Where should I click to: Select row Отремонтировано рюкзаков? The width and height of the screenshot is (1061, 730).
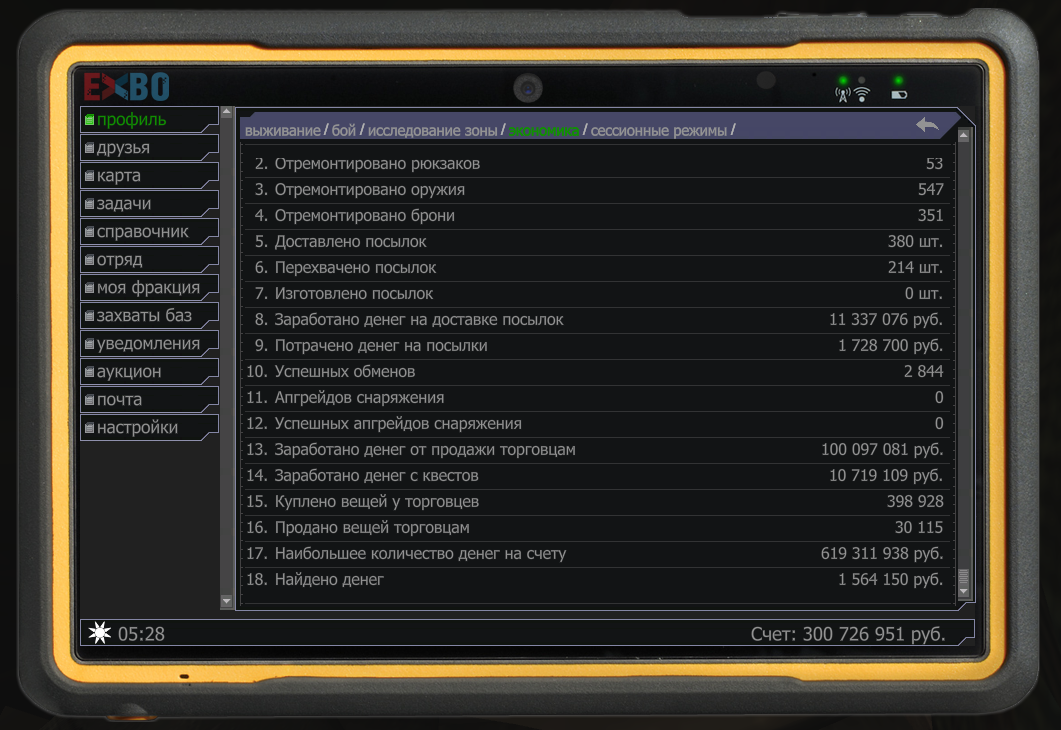[596, 164]
